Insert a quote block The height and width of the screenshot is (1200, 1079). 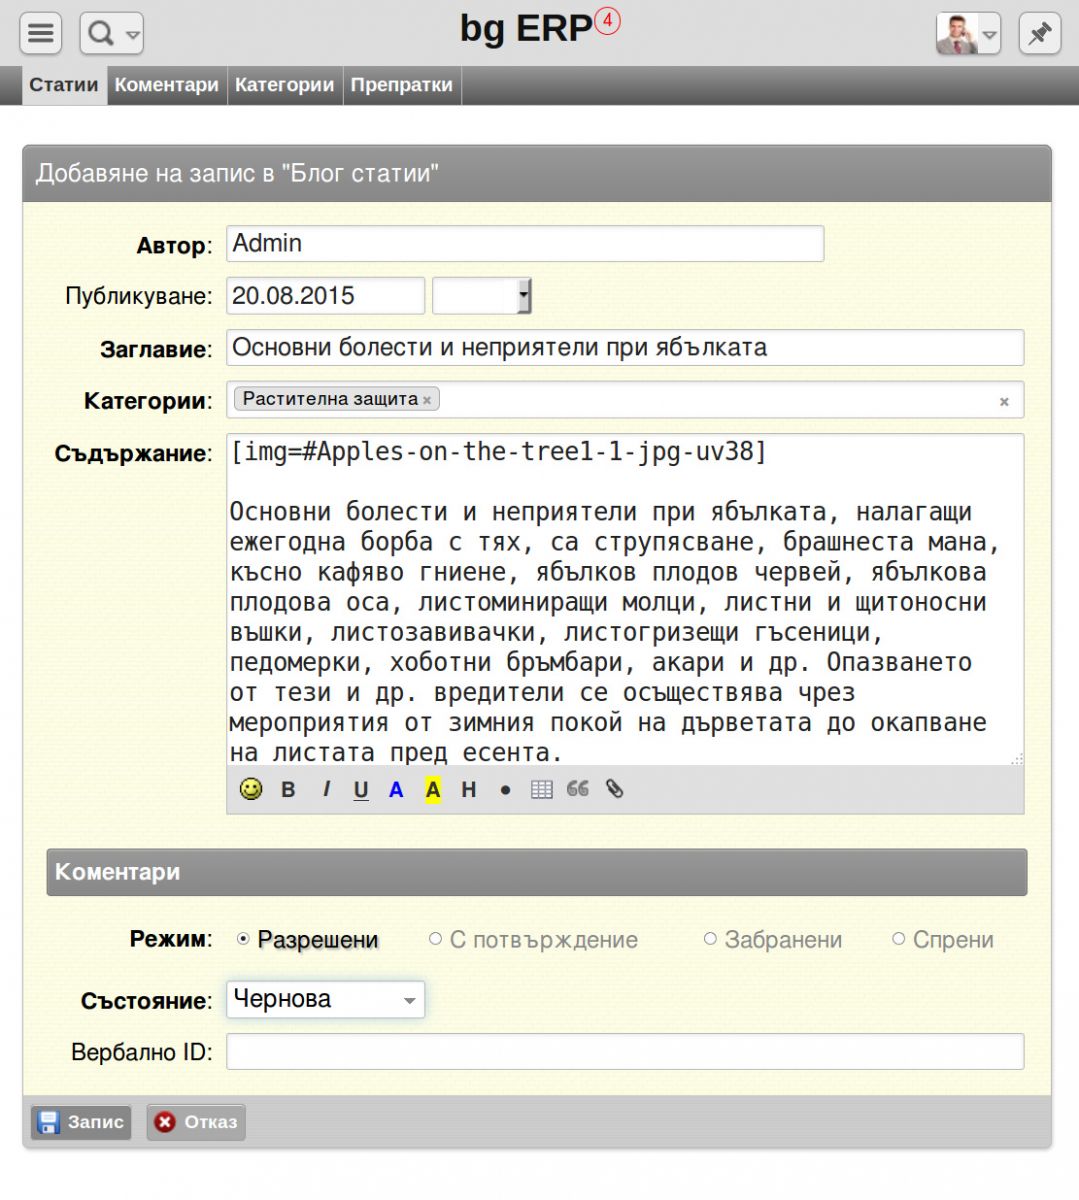577,789
